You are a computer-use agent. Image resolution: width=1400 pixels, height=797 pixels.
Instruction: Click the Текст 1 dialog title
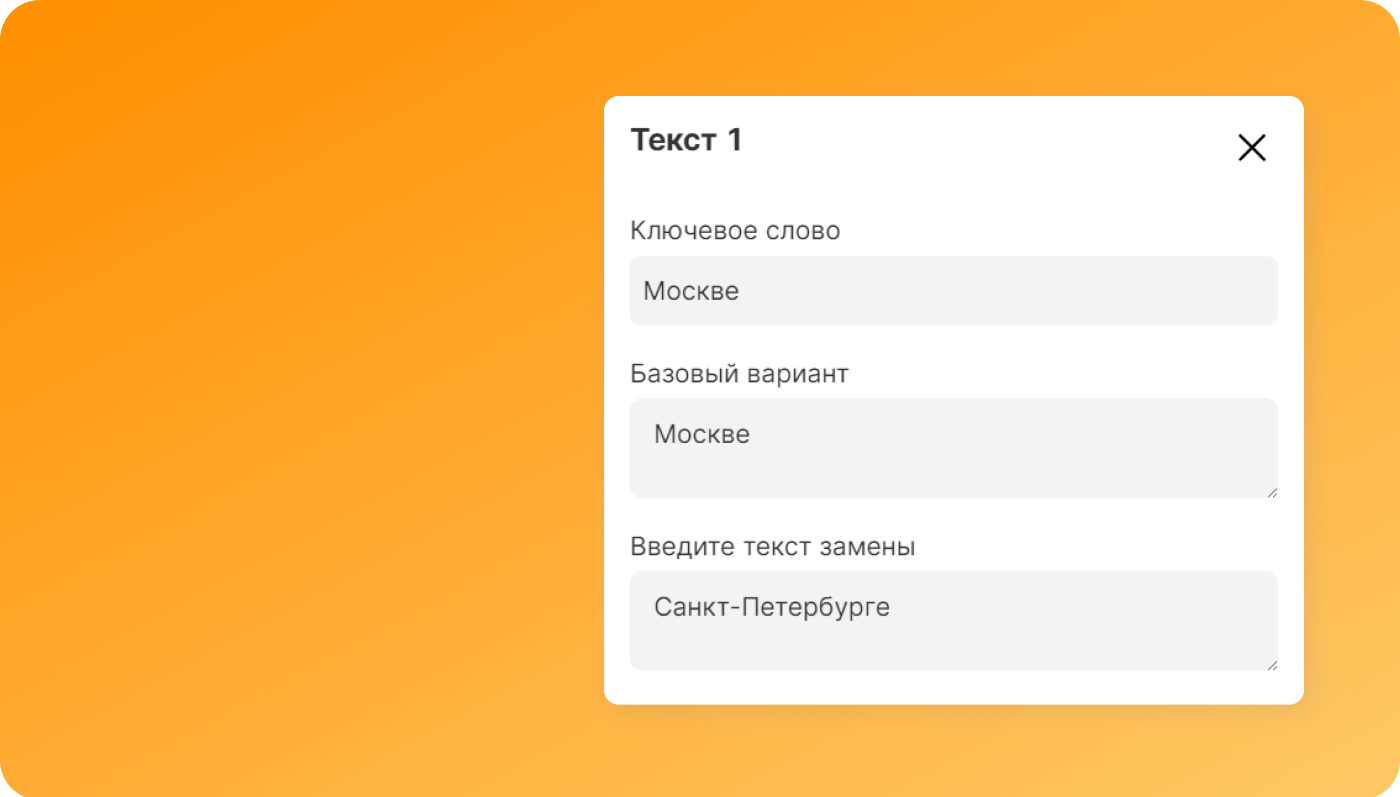coord(686,140)
